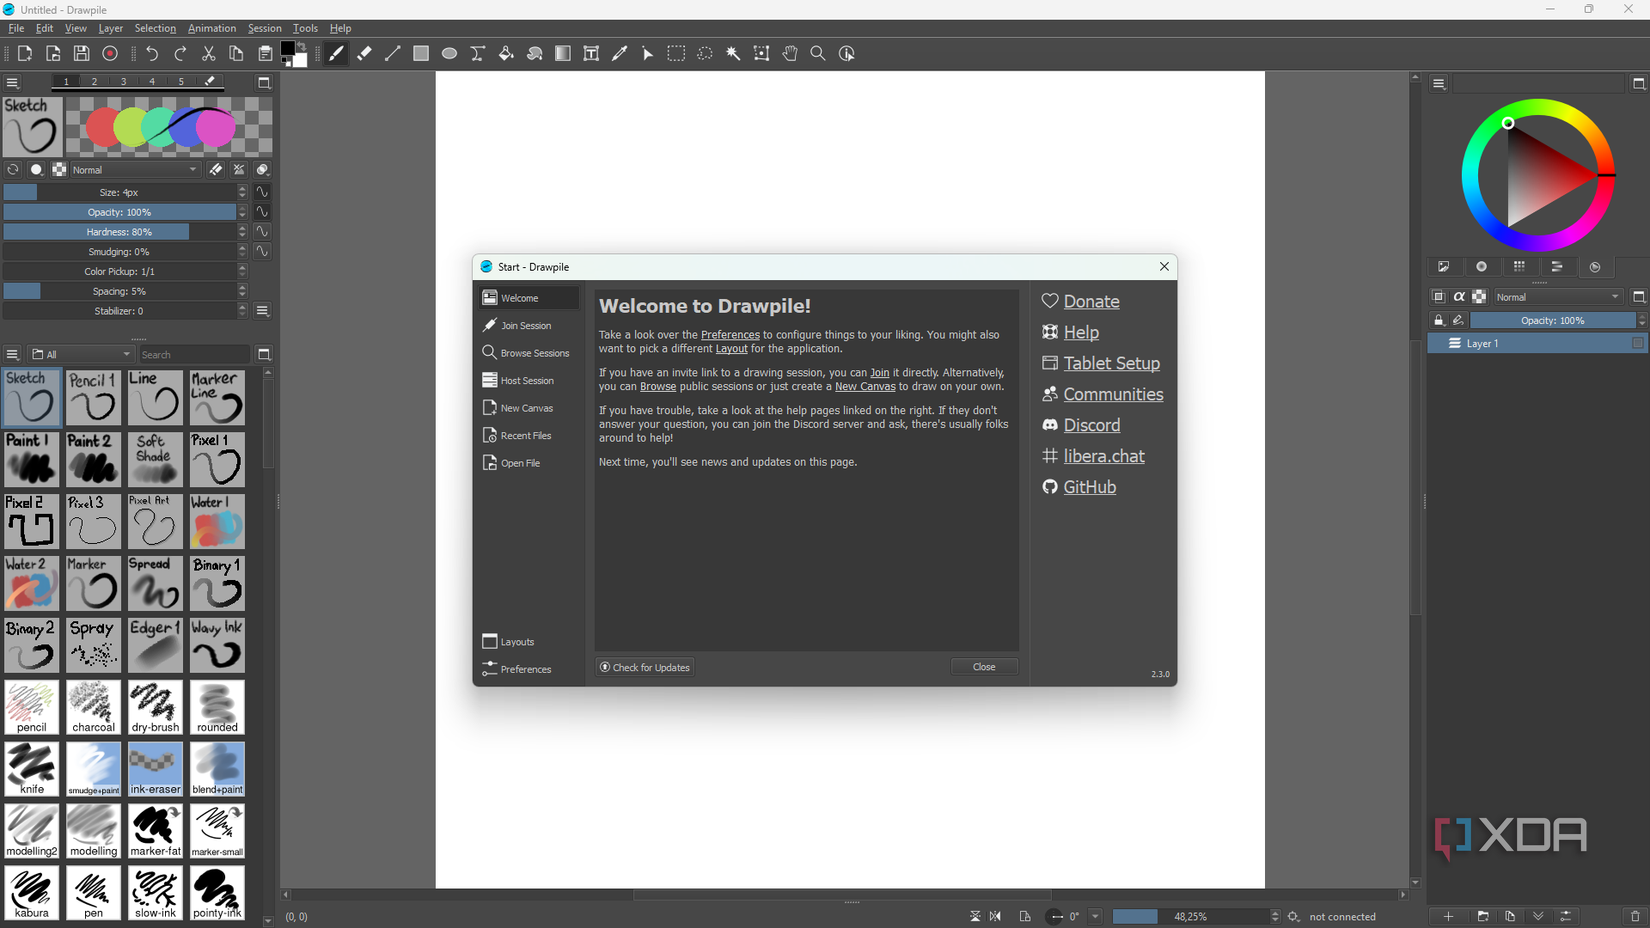1650x928 pixels.
Task: Select the Magic wand tool
Action: click(x=733, y=54)
